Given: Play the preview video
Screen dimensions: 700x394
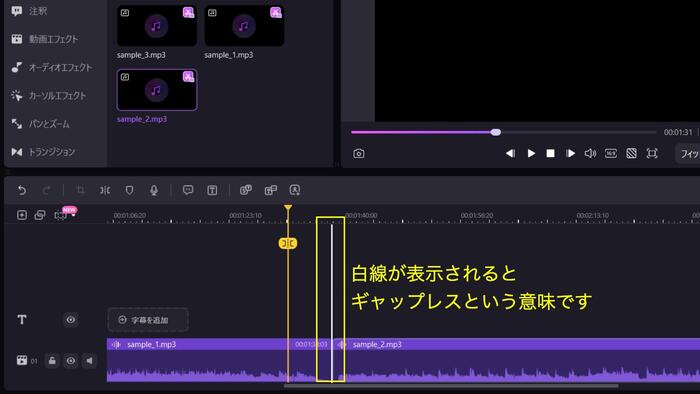Looking at the screenshot, I should tap(531, 153).
